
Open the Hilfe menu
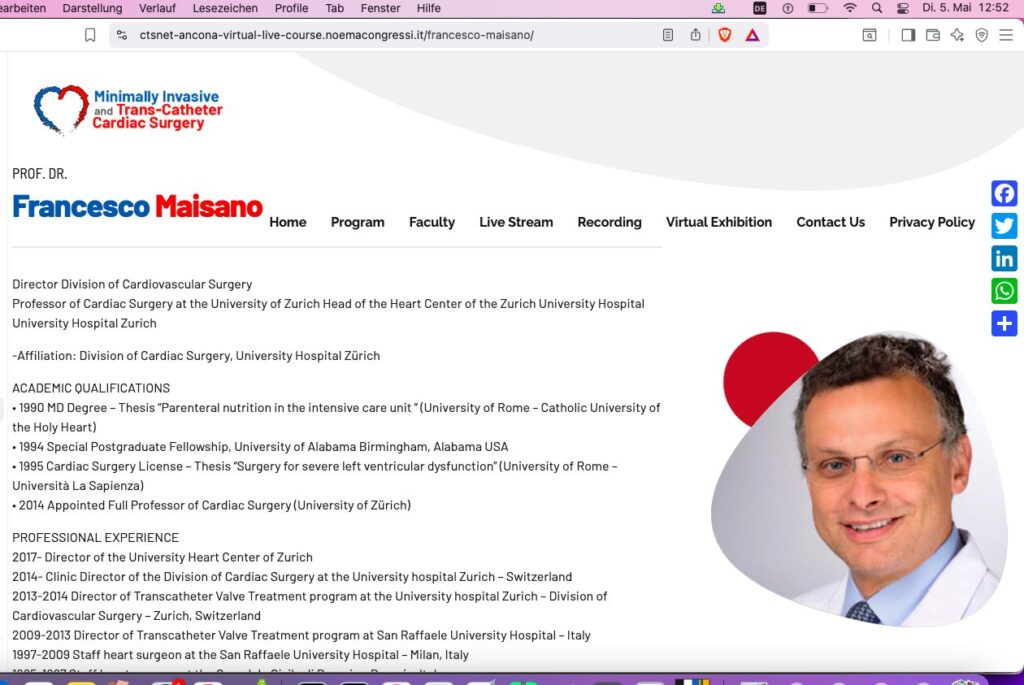(x=428, y=8)
